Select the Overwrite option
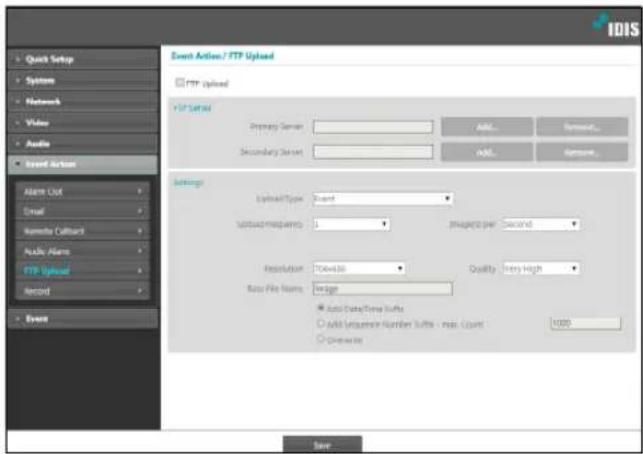Viewport: 643px width, 454px height. click(x=321, y=339)
